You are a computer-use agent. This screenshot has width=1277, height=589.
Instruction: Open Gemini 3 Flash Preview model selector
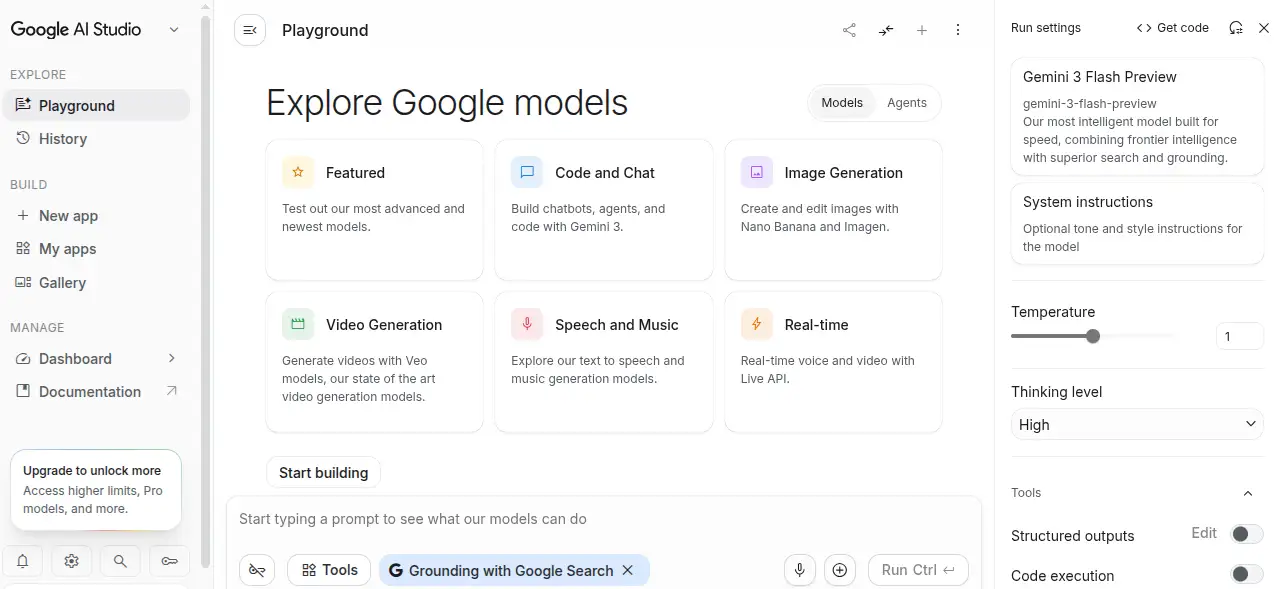point(1137,116)
